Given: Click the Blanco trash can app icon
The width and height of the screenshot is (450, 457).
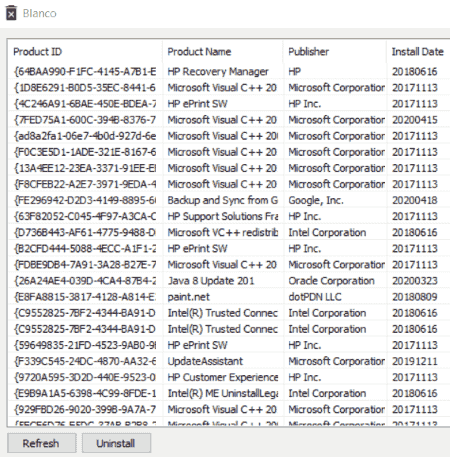Looking at the screenshot, I should [11, 13].
